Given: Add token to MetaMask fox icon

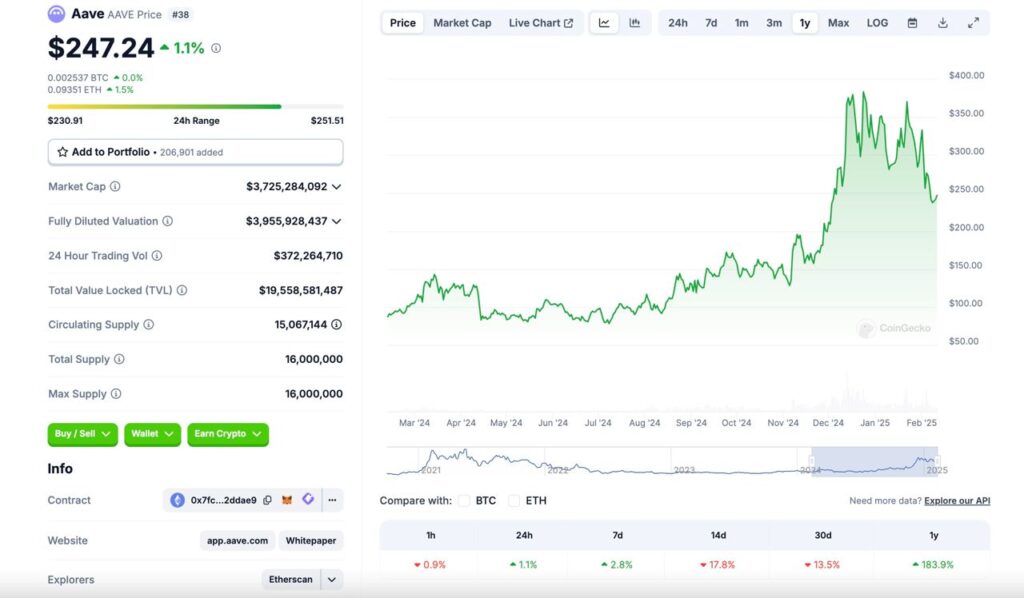Looking at the screenshot, I should [287, 500].
